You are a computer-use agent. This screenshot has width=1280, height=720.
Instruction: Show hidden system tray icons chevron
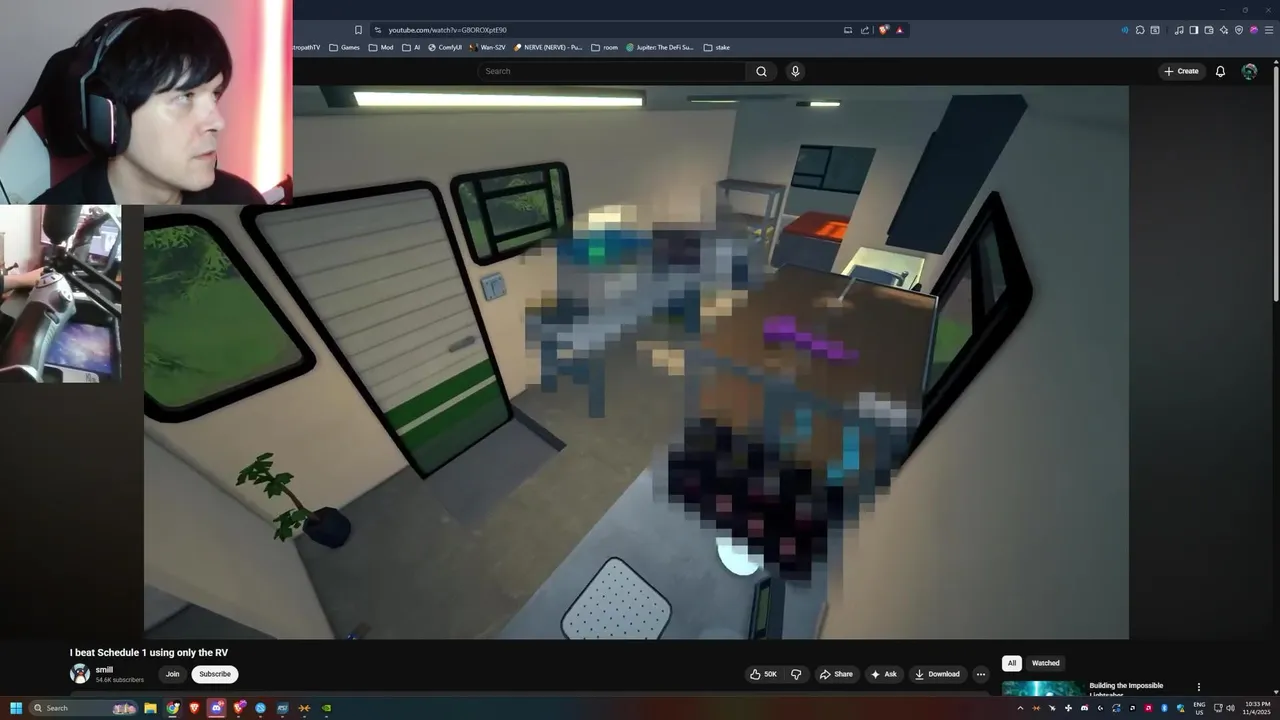click(1020, 708)
